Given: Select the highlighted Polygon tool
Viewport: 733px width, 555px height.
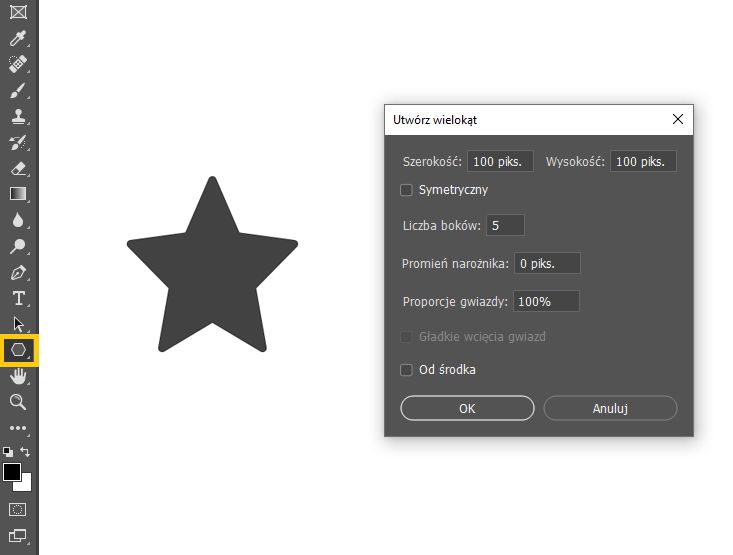Looking at the screenshot, I should [x=18, y=350].
